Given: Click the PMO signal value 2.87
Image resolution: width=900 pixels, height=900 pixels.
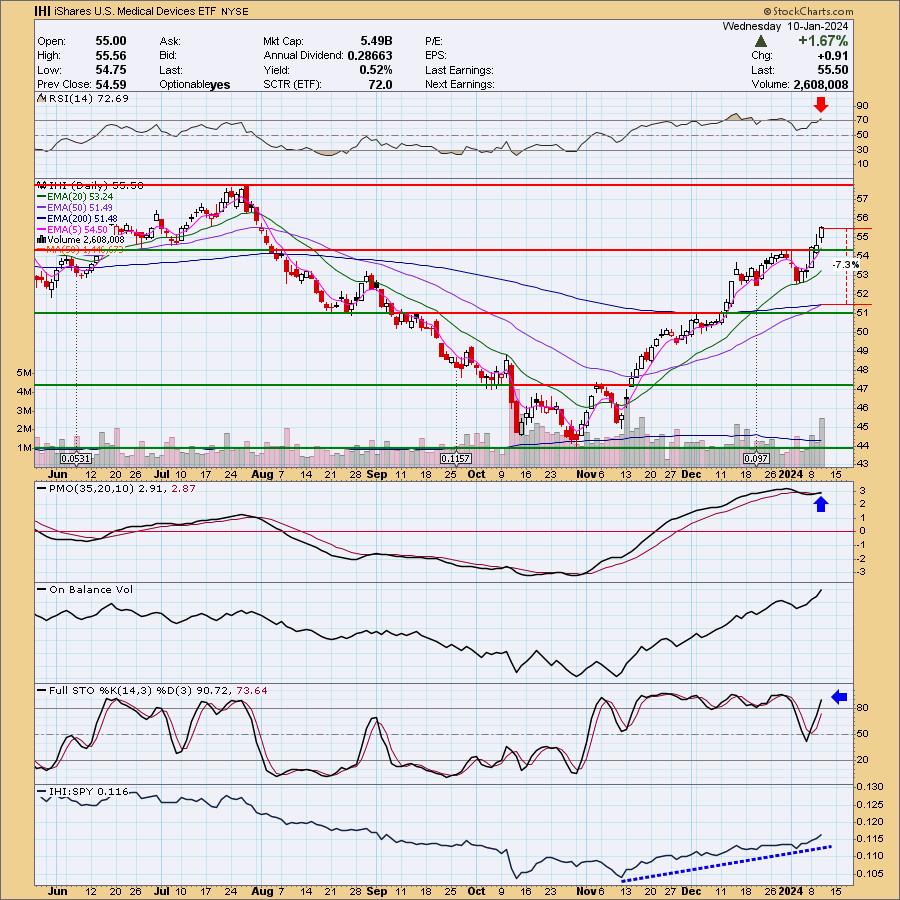Looking at the screenshot, I should point(184,489).
